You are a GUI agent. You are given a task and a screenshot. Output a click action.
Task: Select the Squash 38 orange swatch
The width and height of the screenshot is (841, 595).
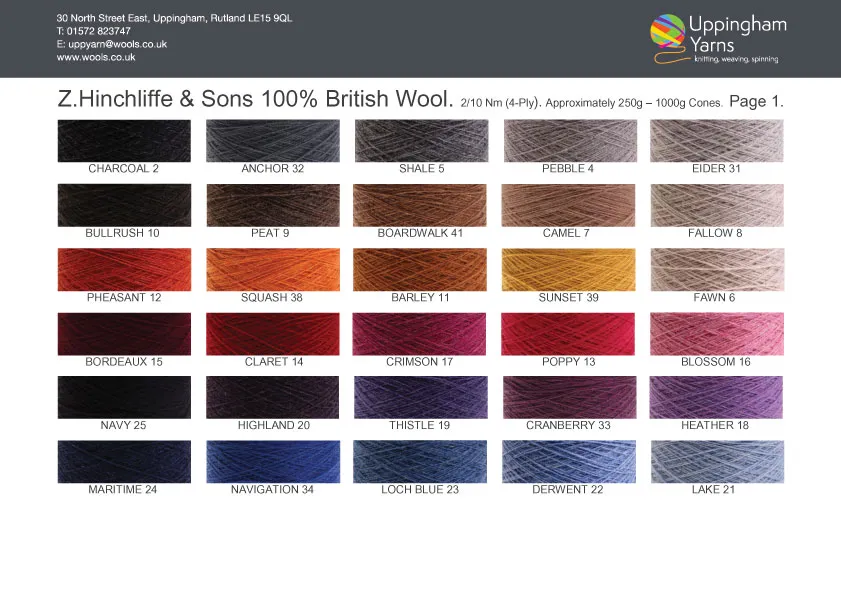pyautogui.click(x=272, y=269)
